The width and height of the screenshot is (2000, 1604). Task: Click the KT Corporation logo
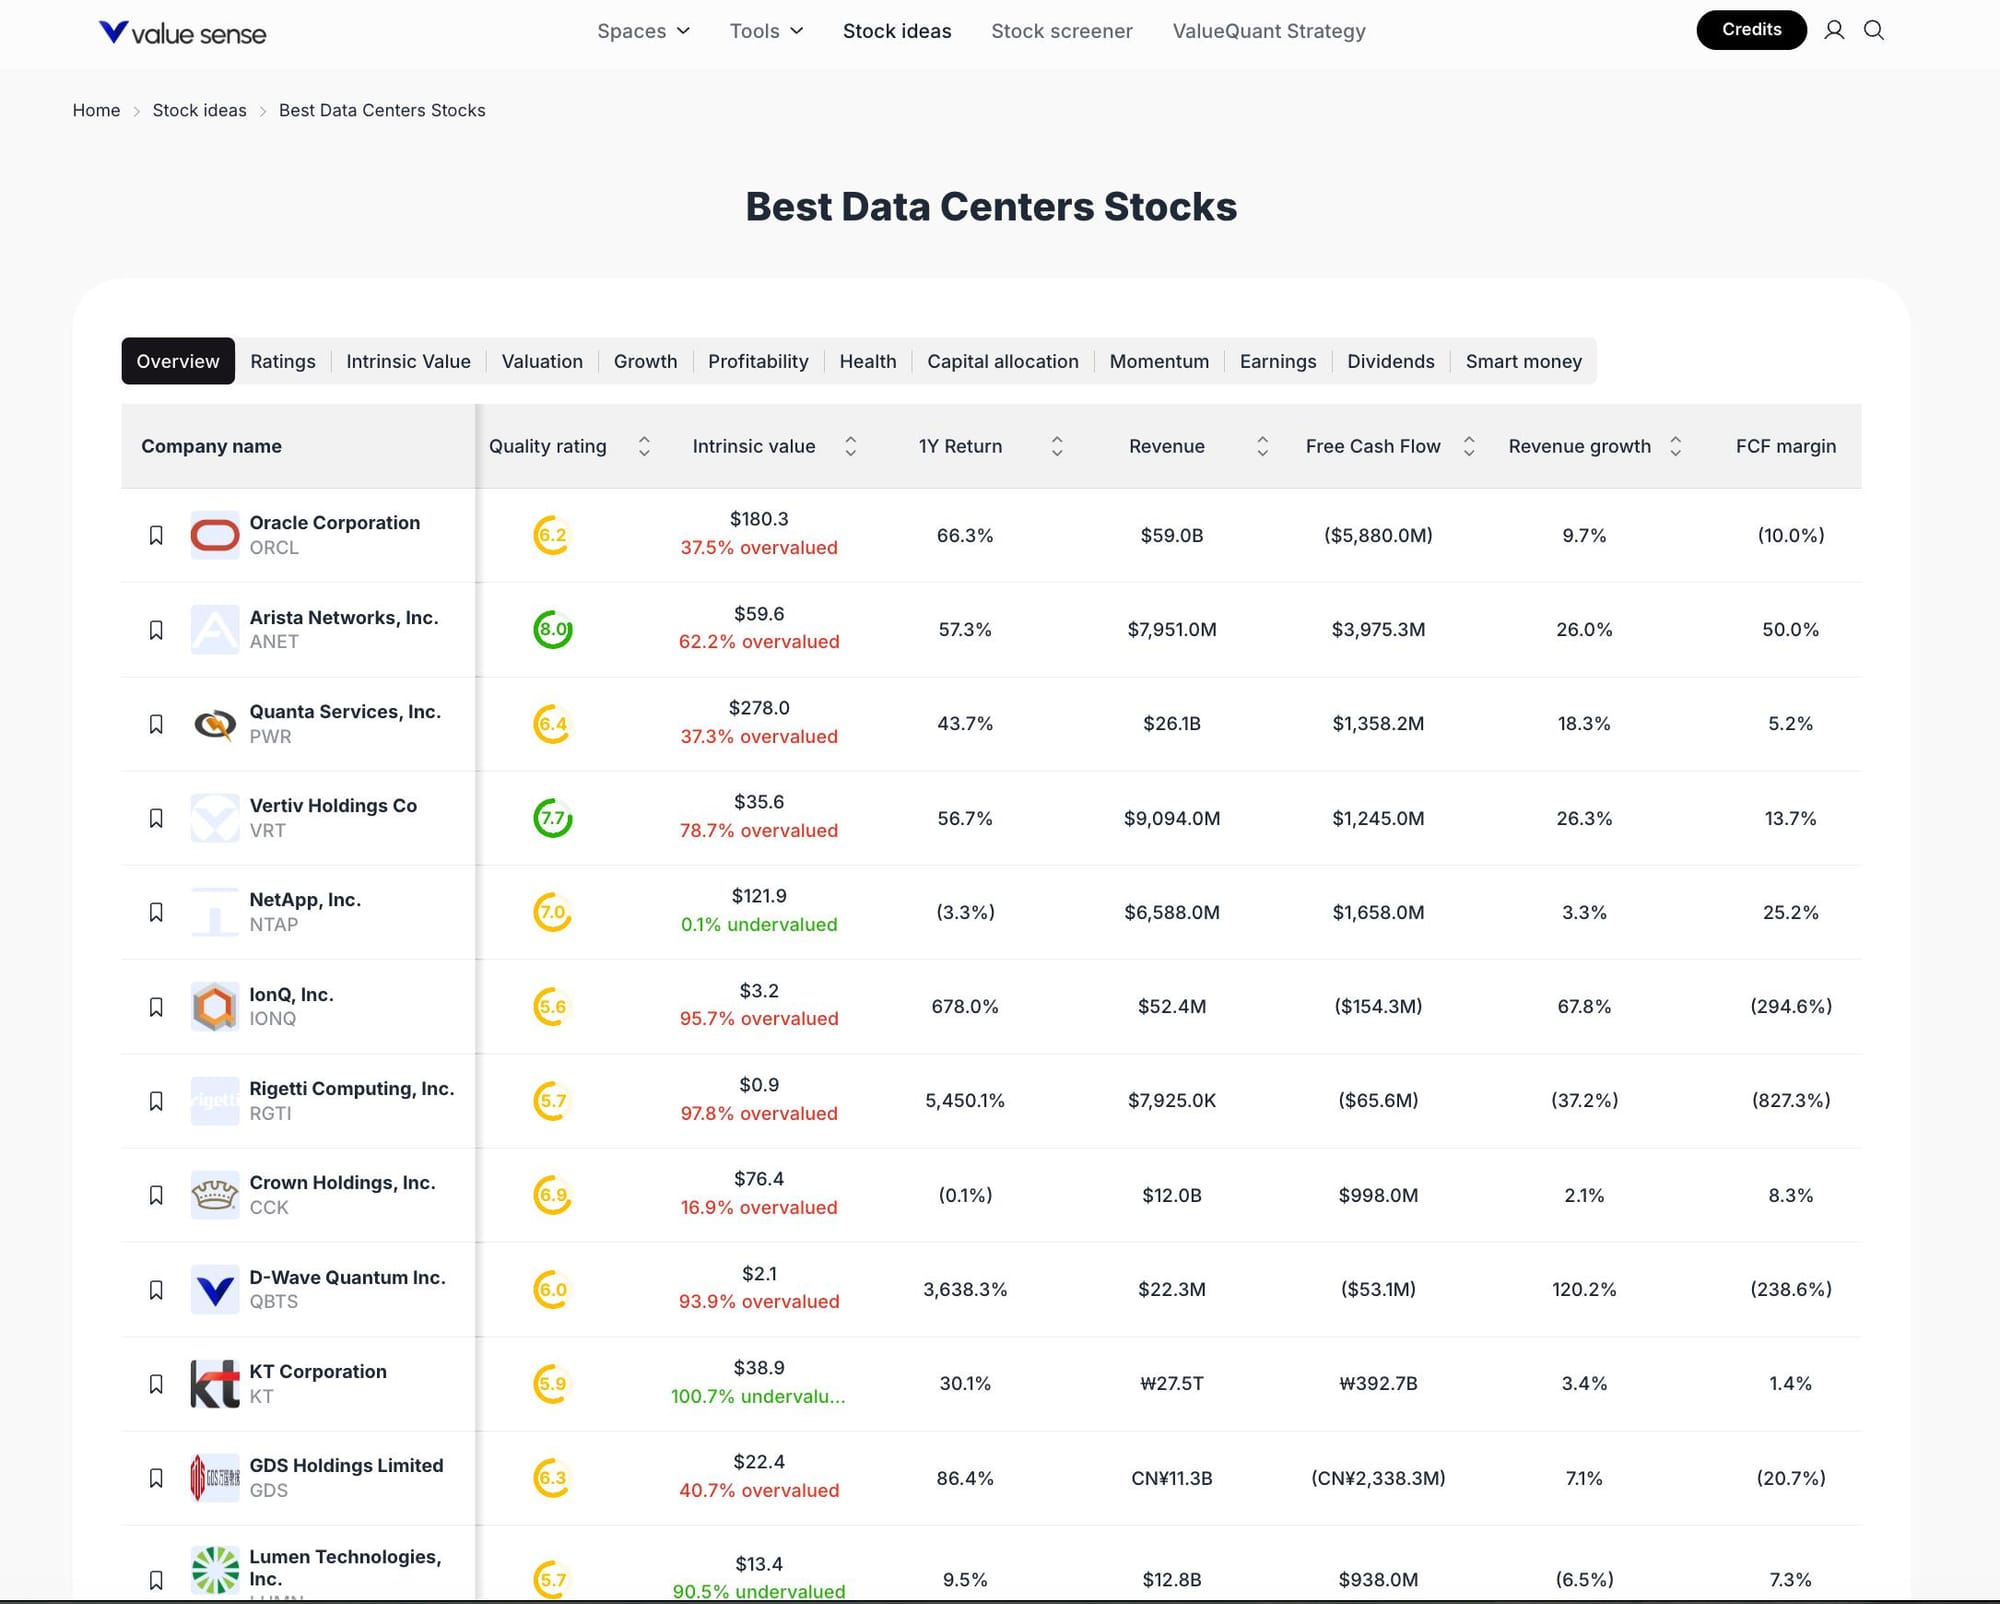[x=215, y=1383]
